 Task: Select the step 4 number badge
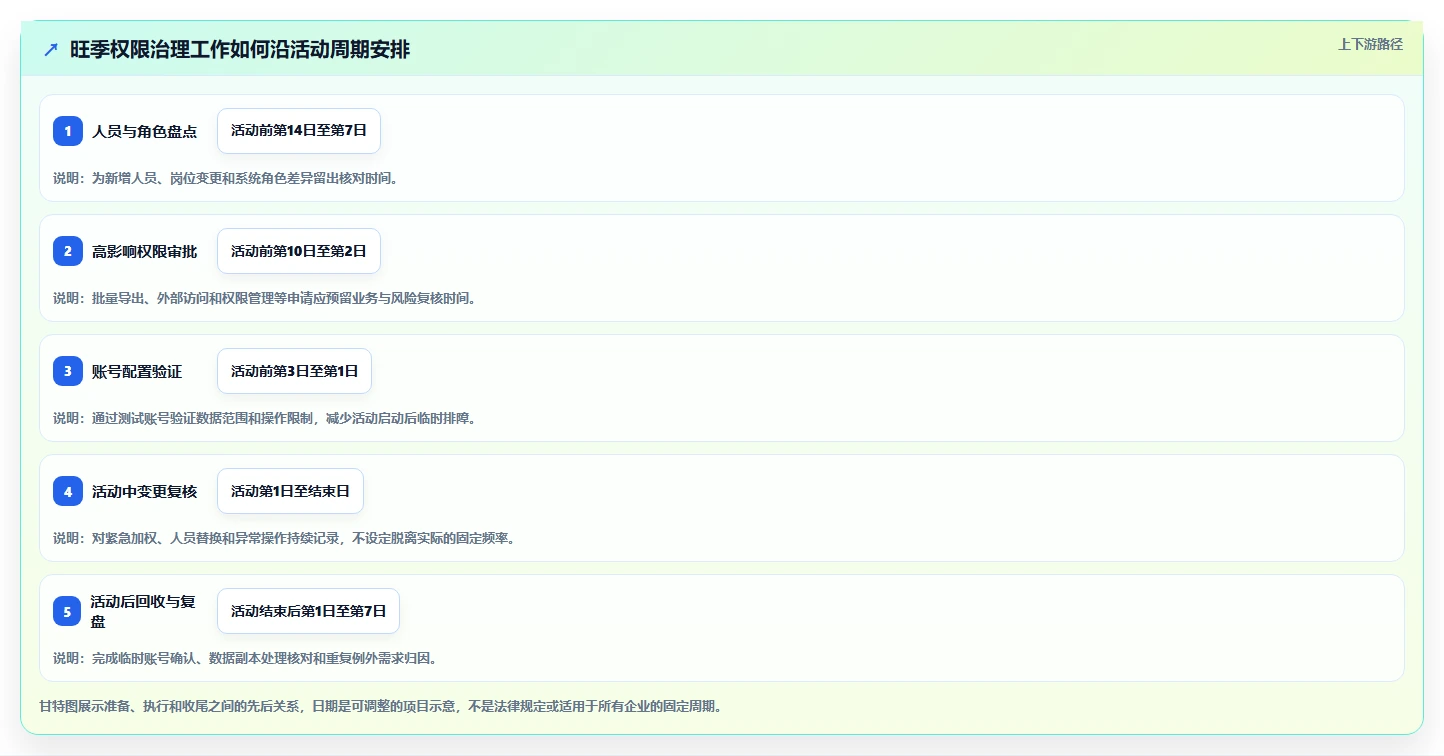(x=68, y=491)
